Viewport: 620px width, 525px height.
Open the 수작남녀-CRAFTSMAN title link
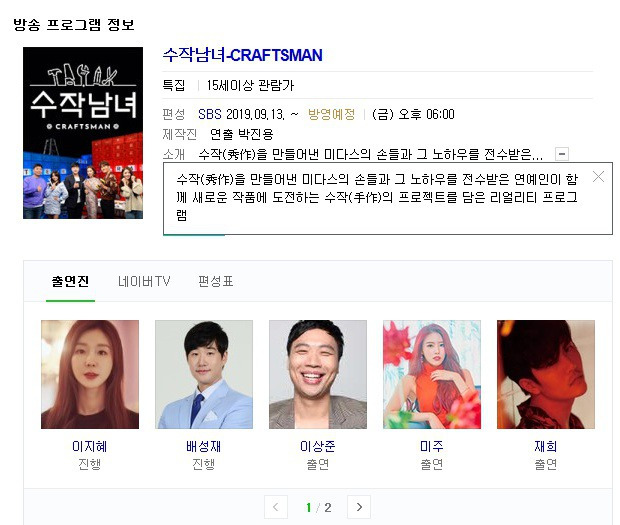243,55
